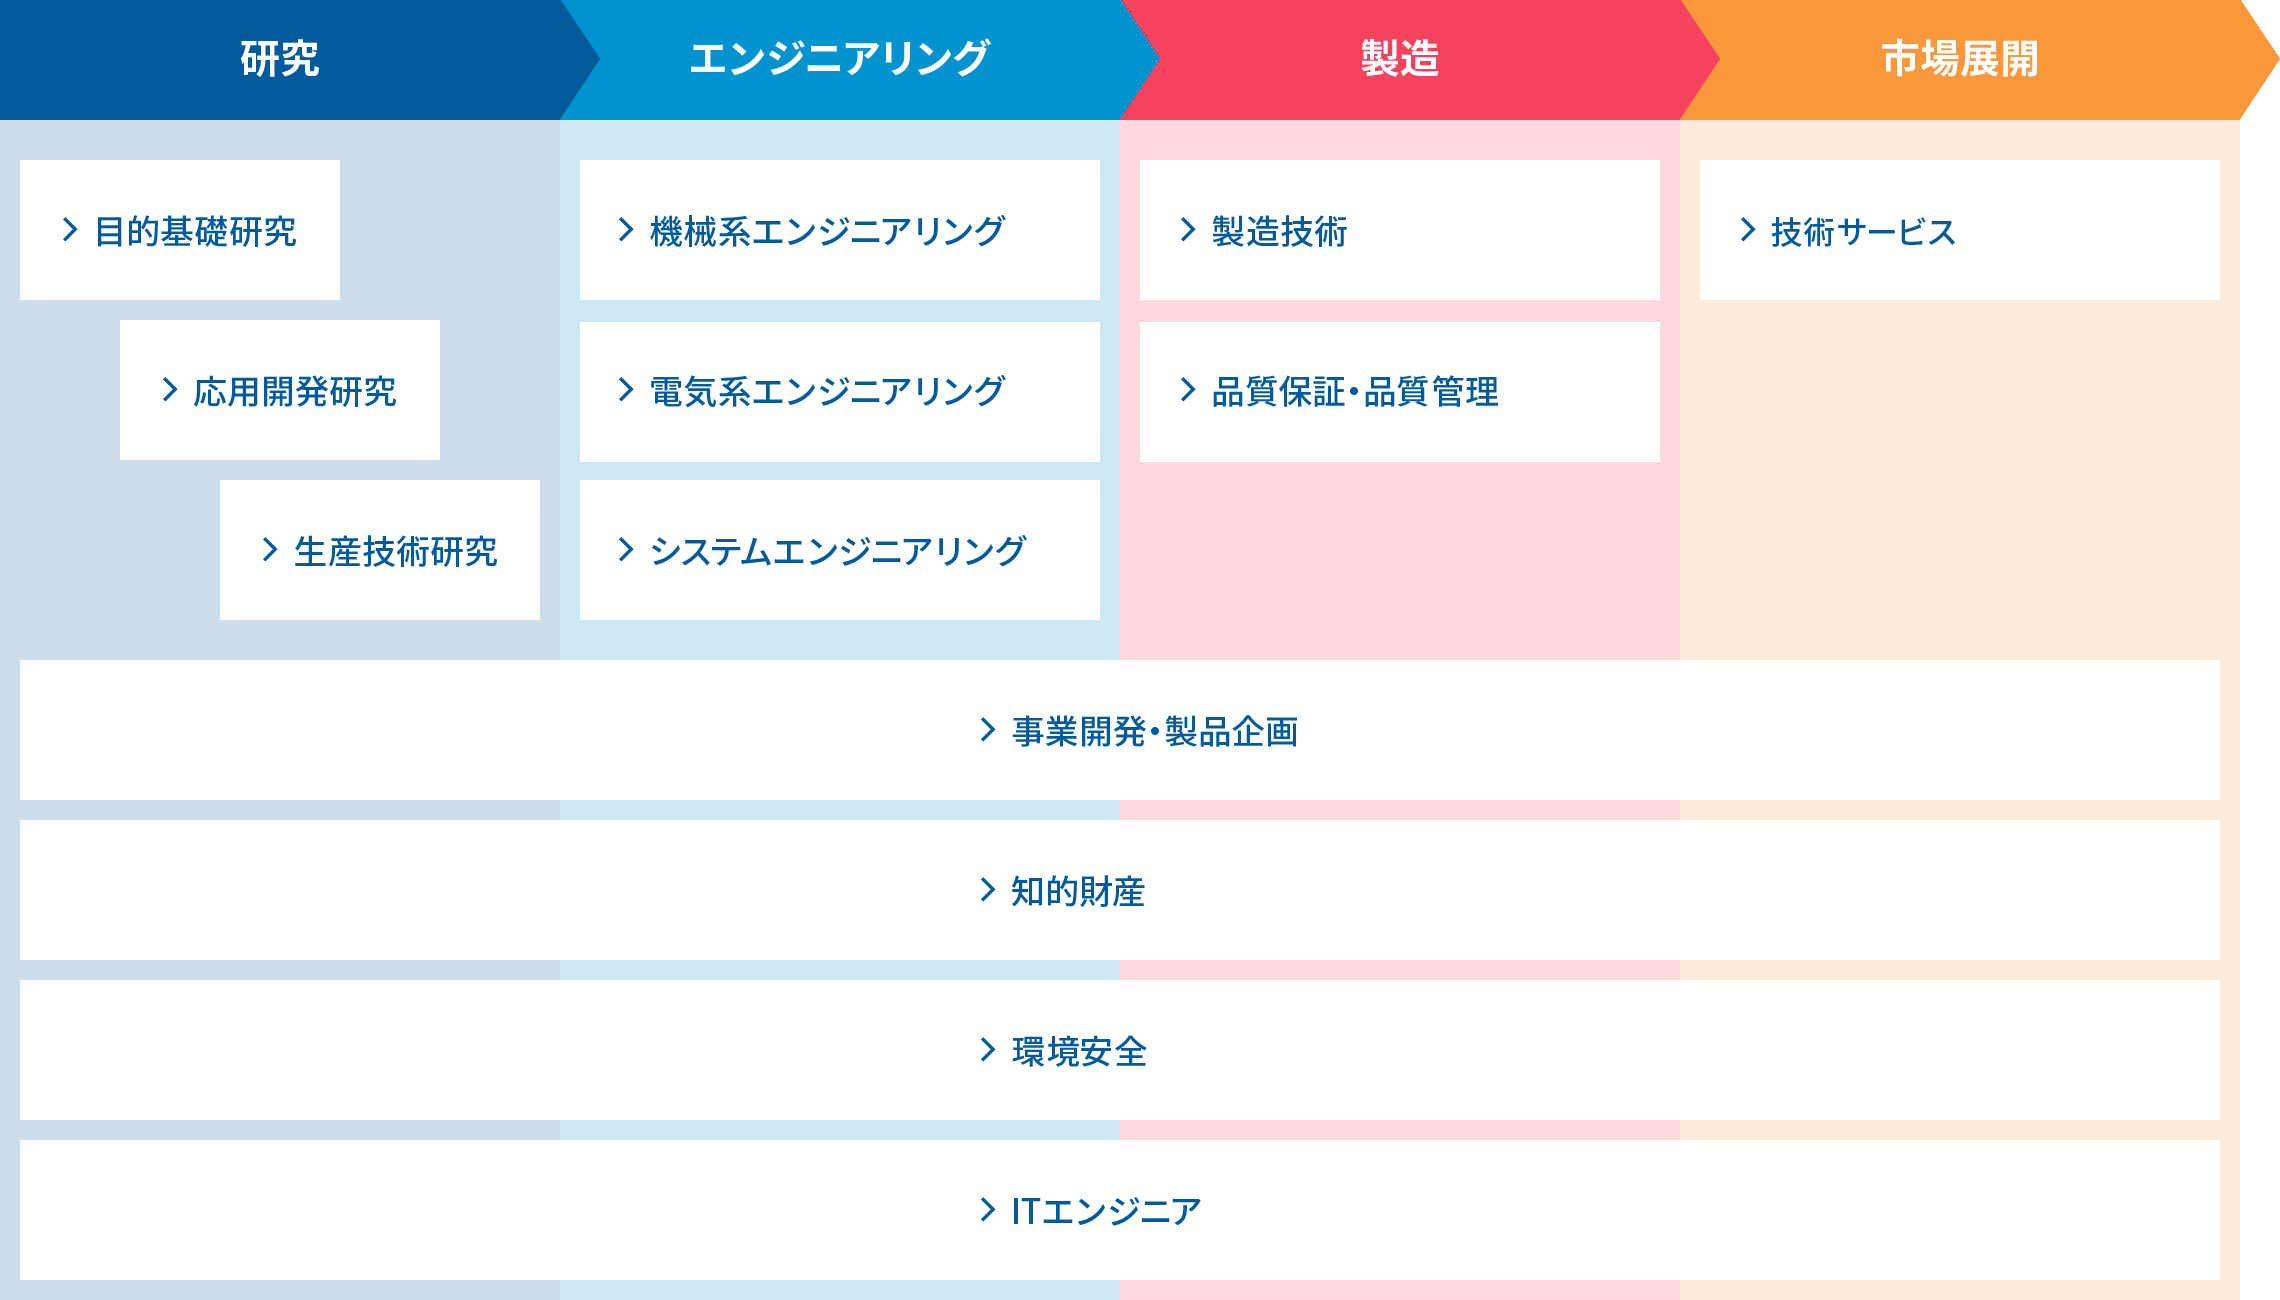The image size is (2280, 1300).
Task: Click the chevron before 事業開発・製品企画
Action: [x=988, y=730]
